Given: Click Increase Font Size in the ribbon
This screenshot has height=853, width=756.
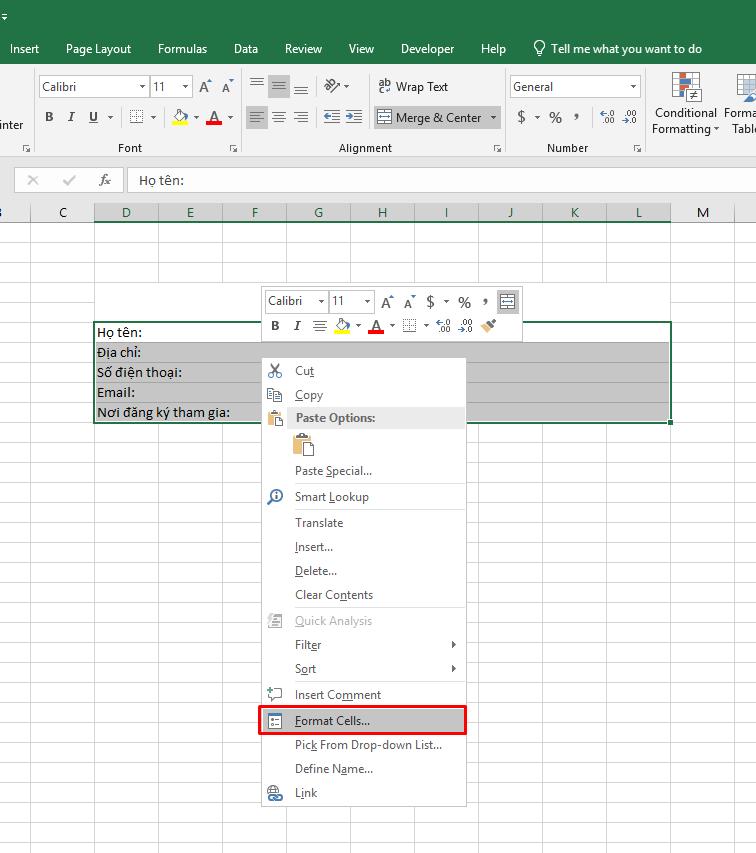Looking at the screenshot, I should (205, 86).
